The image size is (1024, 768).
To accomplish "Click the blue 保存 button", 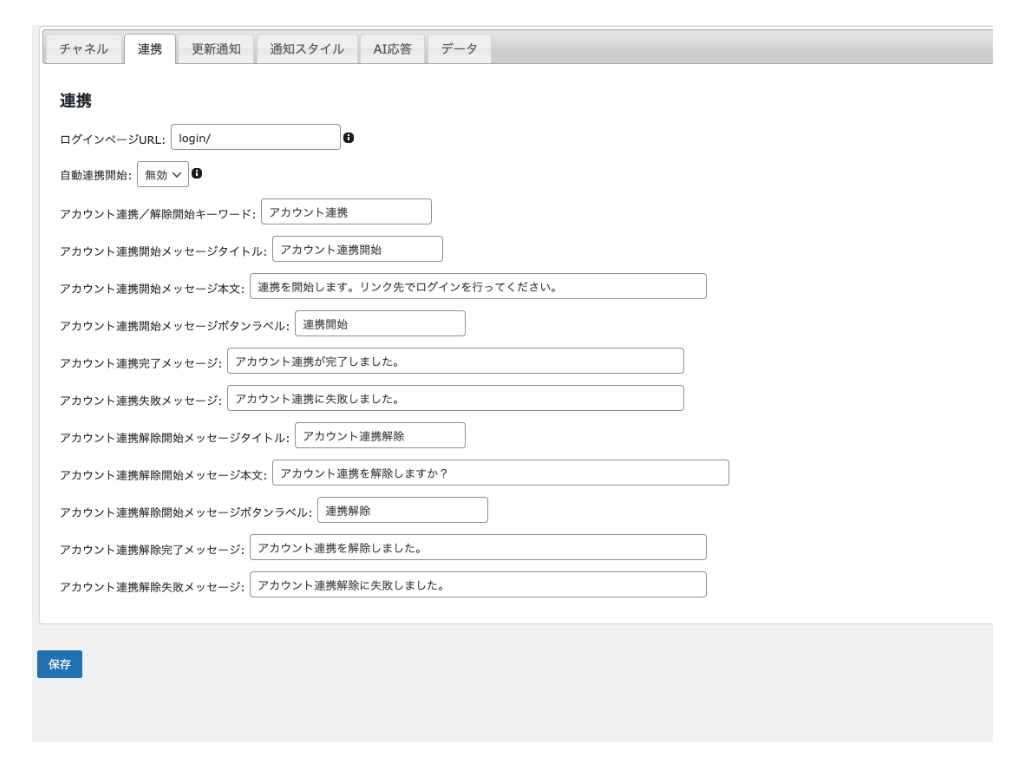I will 59,664.
